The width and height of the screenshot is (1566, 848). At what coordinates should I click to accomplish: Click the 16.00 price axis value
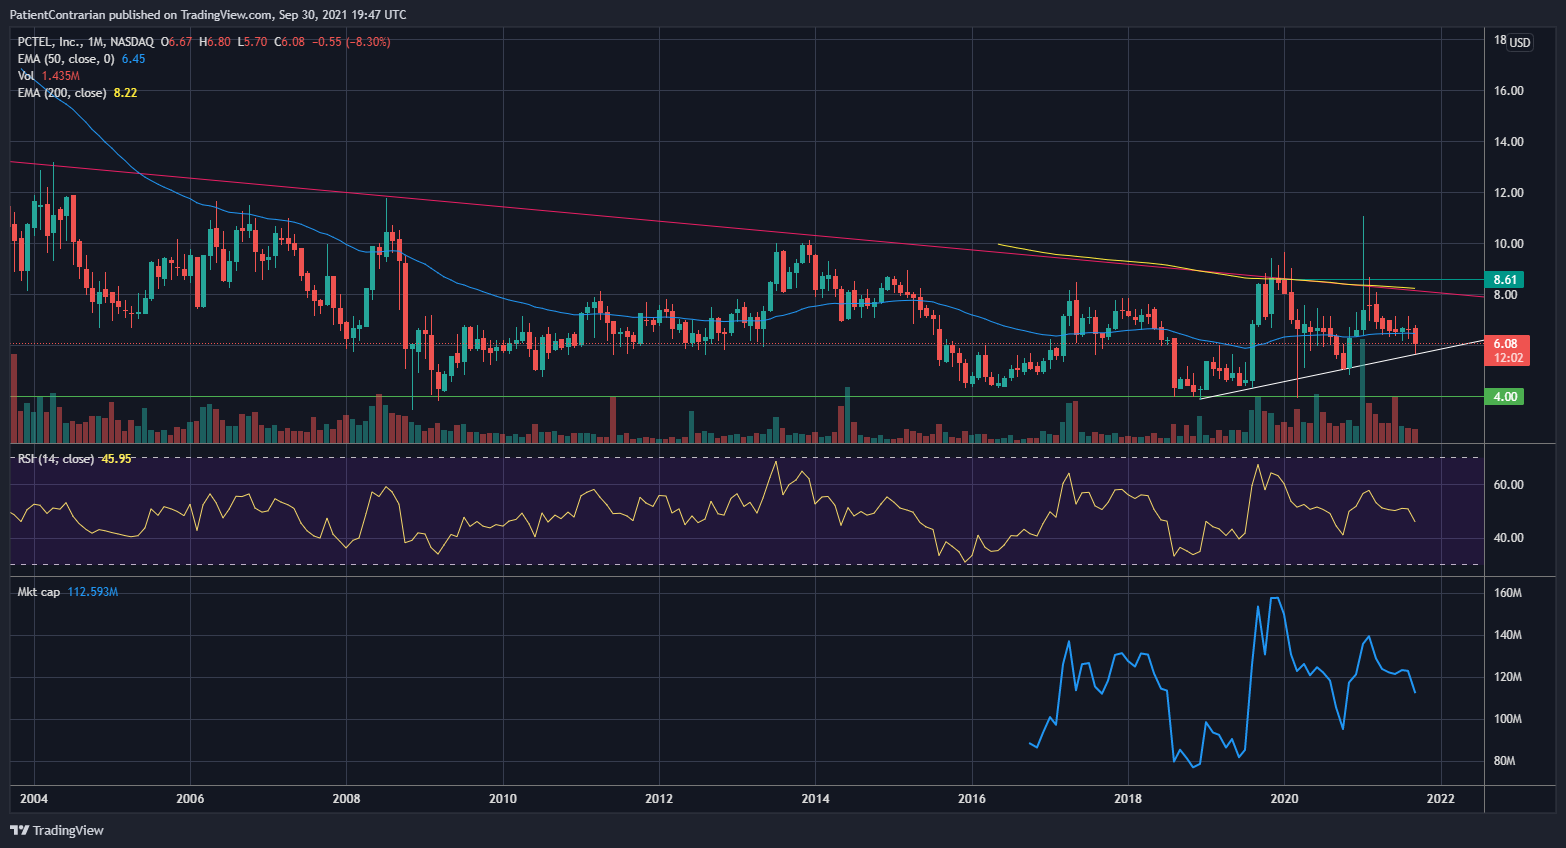tap(1508, 91)
